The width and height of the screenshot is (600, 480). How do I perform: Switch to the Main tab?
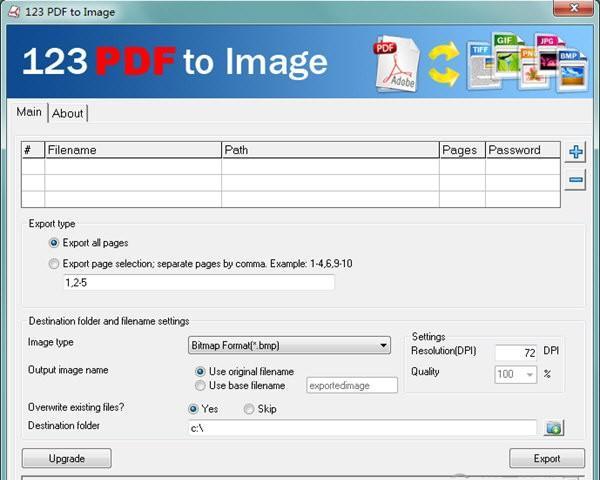29,112
